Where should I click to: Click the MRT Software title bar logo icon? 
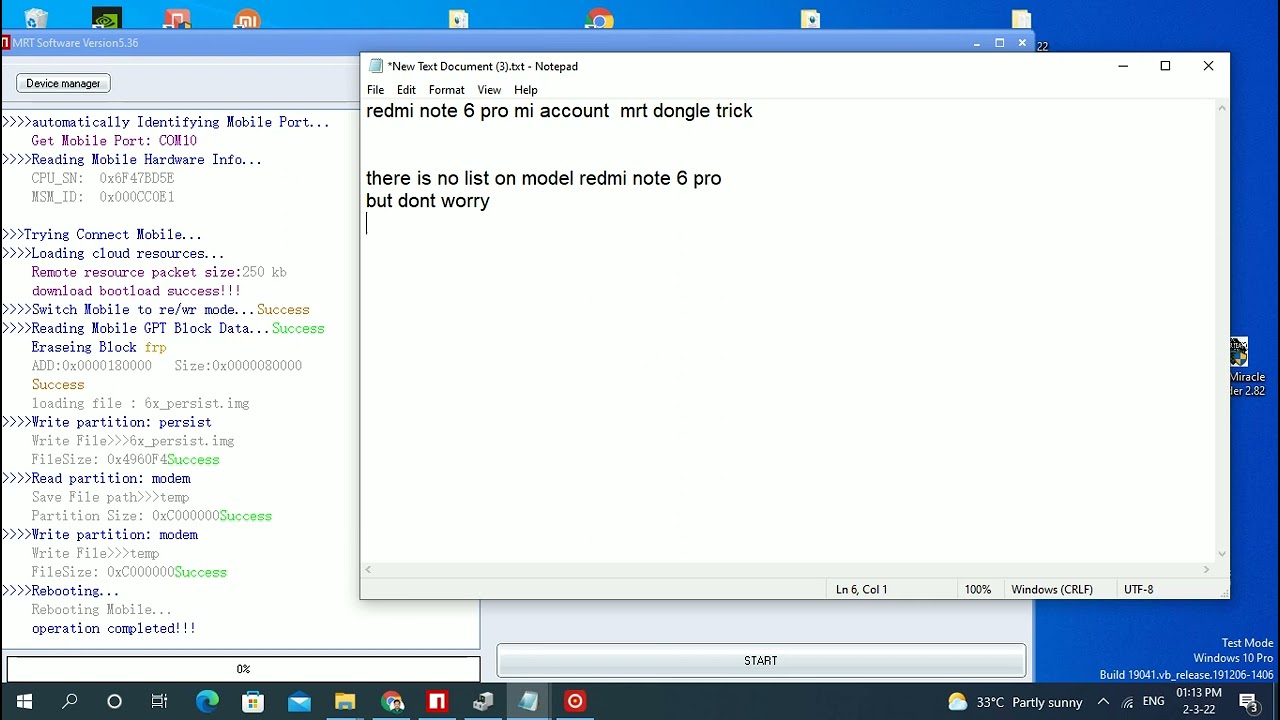[x=5, y=43]
